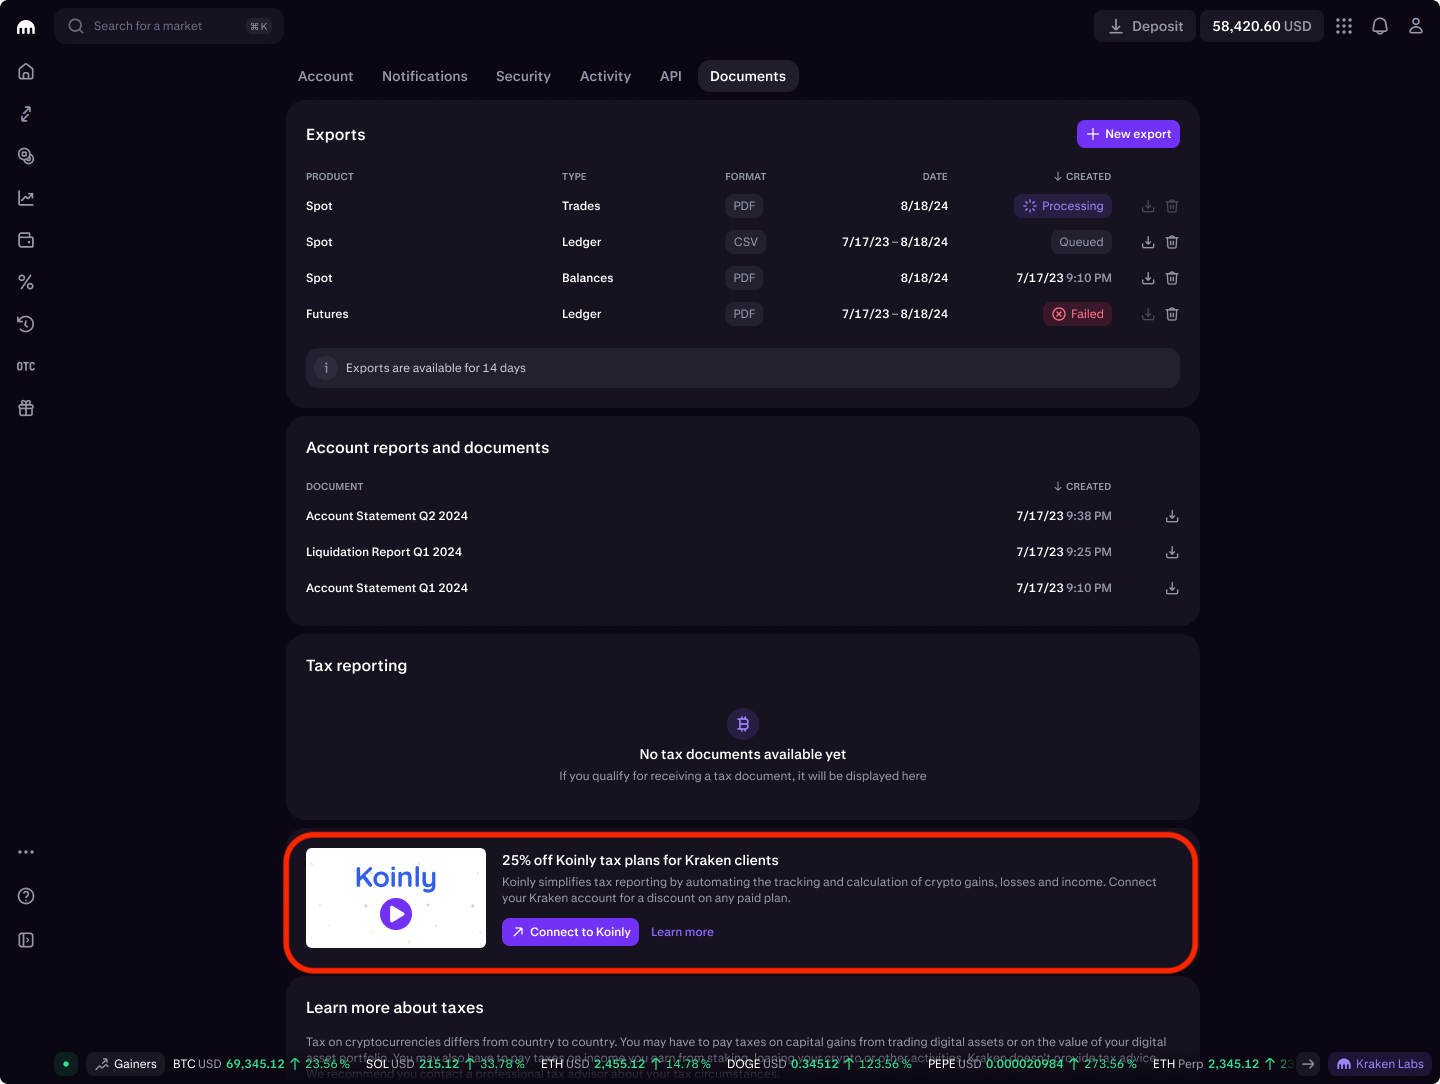Switch to the Security tab

coord(523,76)
